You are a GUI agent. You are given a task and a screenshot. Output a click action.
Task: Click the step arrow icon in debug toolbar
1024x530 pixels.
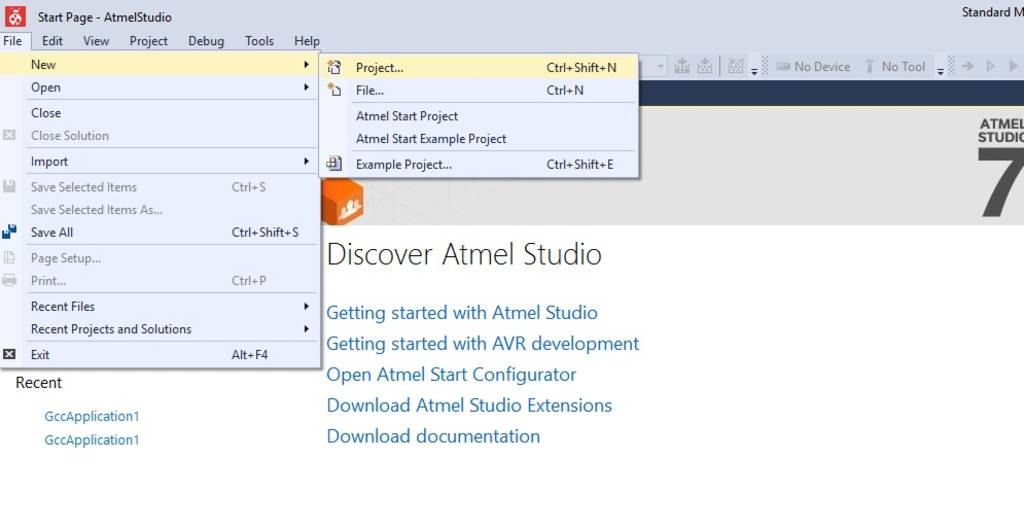pos(968,66)
